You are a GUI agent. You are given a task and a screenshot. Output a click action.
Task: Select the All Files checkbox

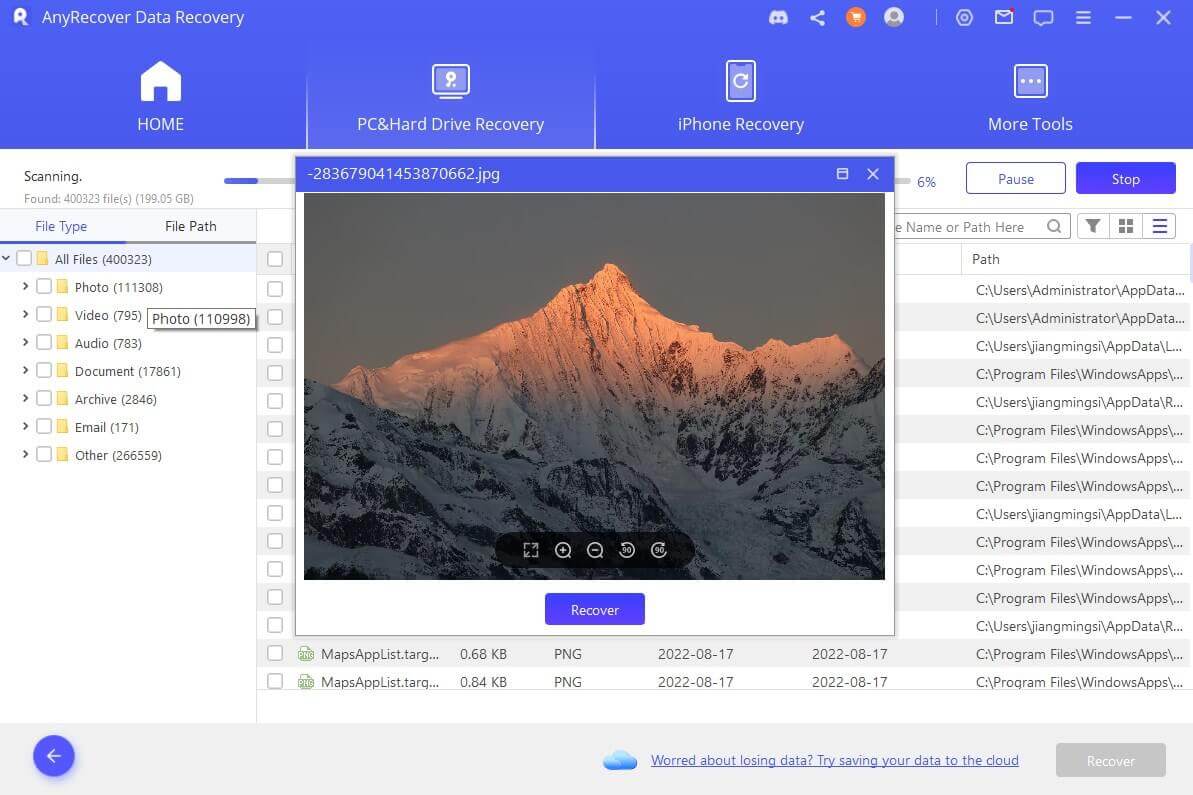[x=24, y=259]
